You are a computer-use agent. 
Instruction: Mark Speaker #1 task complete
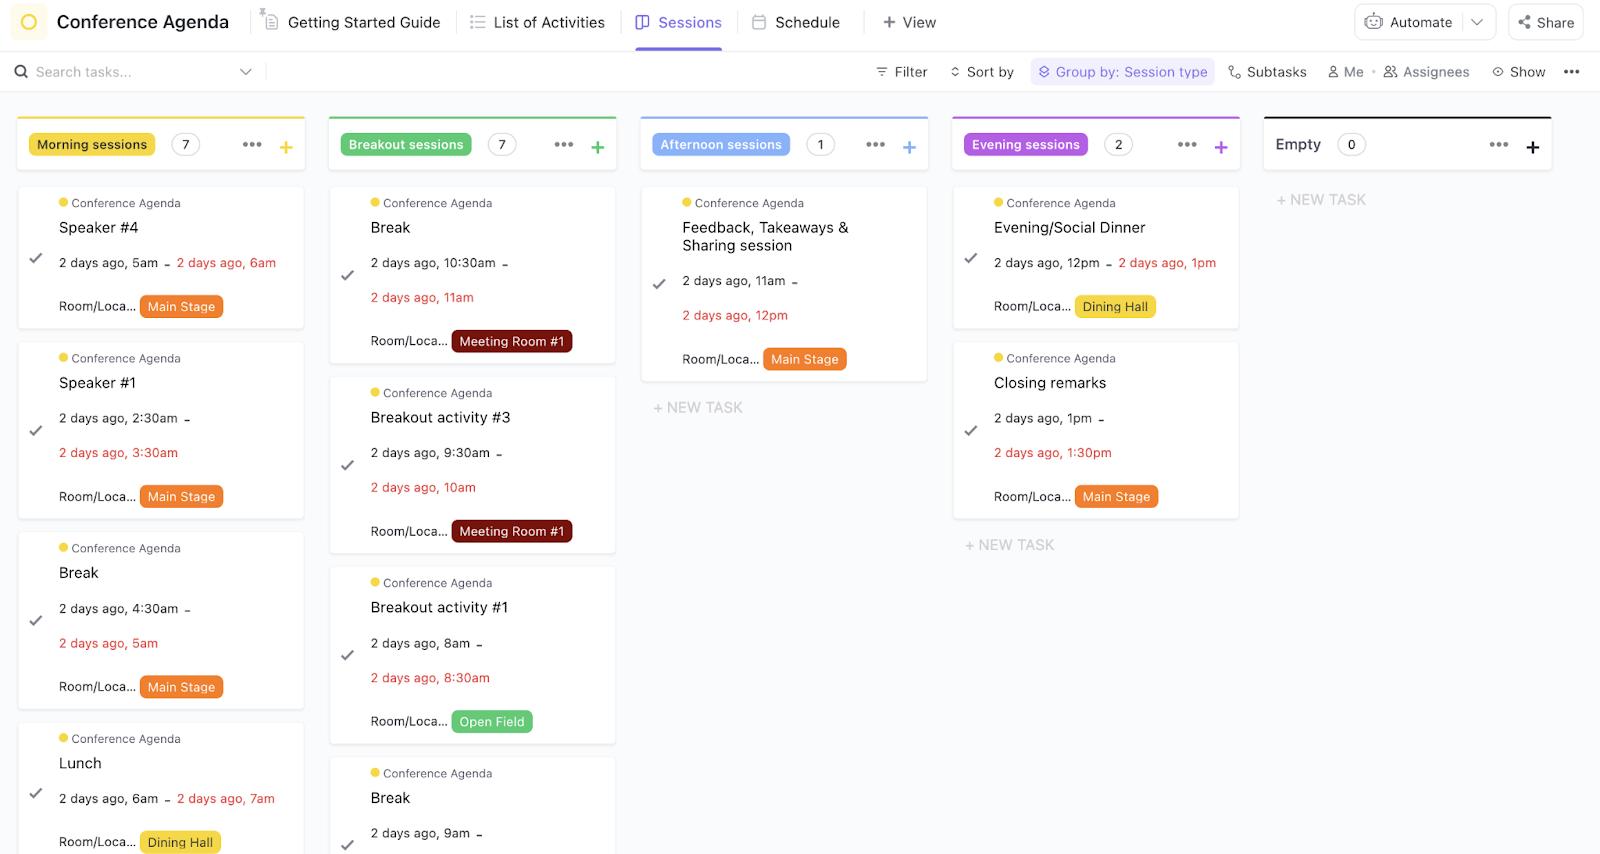click(36, 431)
